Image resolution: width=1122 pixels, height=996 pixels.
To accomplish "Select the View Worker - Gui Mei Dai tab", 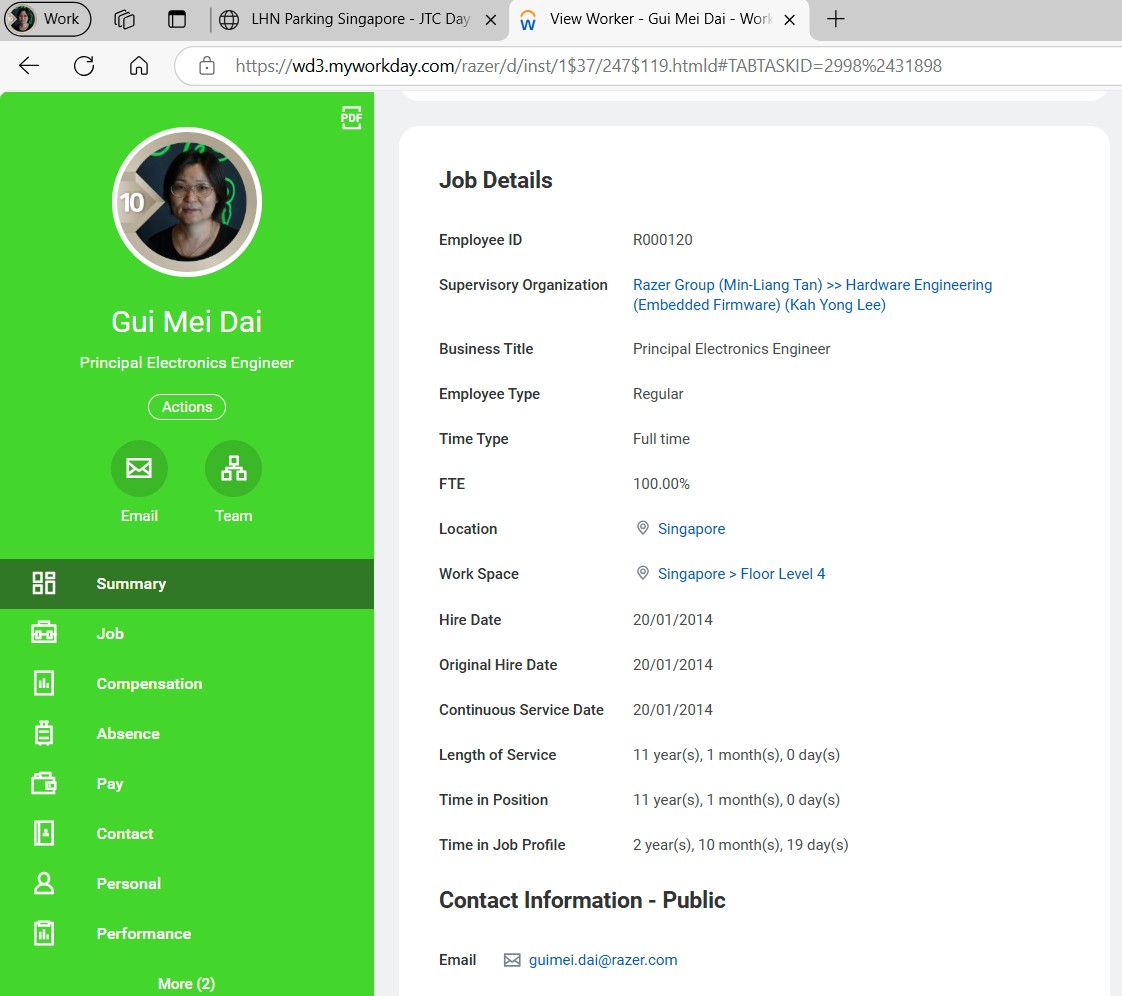I will pos(658,19).
